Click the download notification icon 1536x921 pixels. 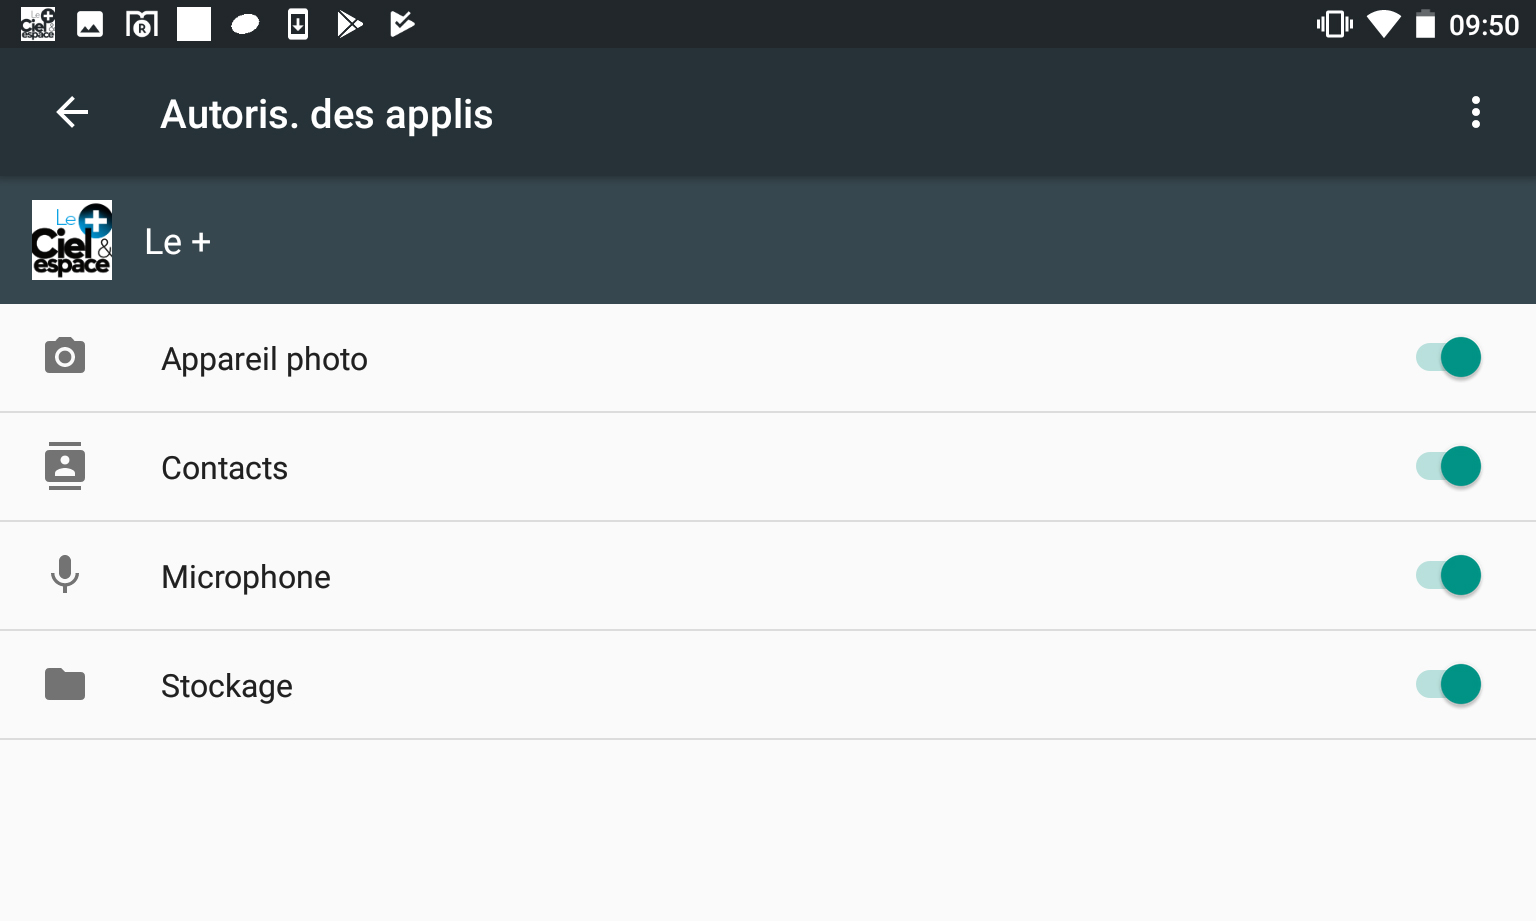(297, 23)
